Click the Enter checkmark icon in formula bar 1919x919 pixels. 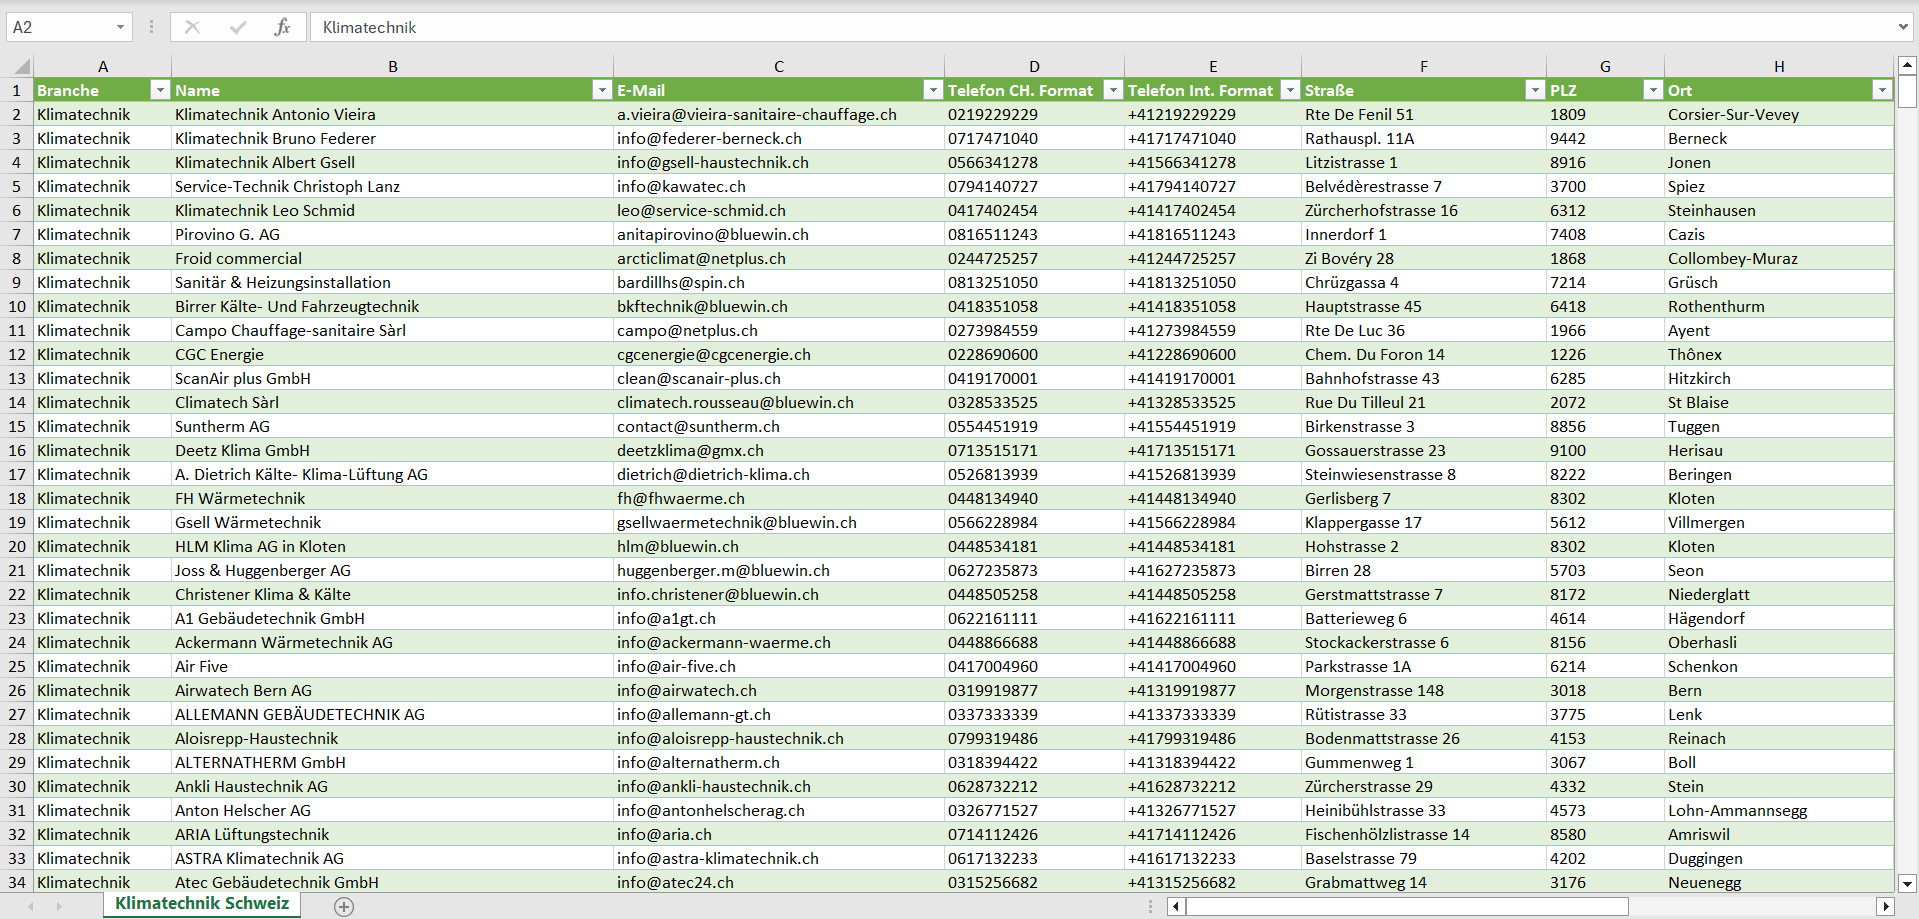click(x=238, y=27)
